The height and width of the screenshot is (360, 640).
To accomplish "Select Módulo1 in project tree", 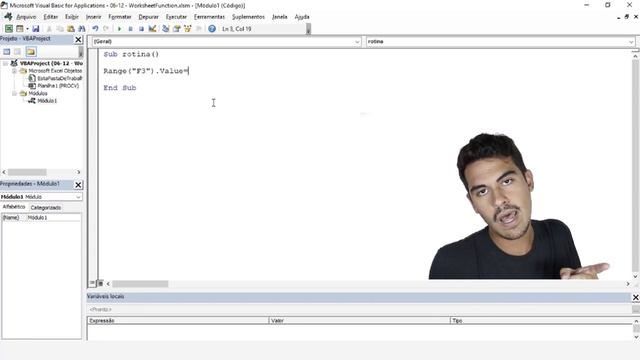I will (47, 101).
